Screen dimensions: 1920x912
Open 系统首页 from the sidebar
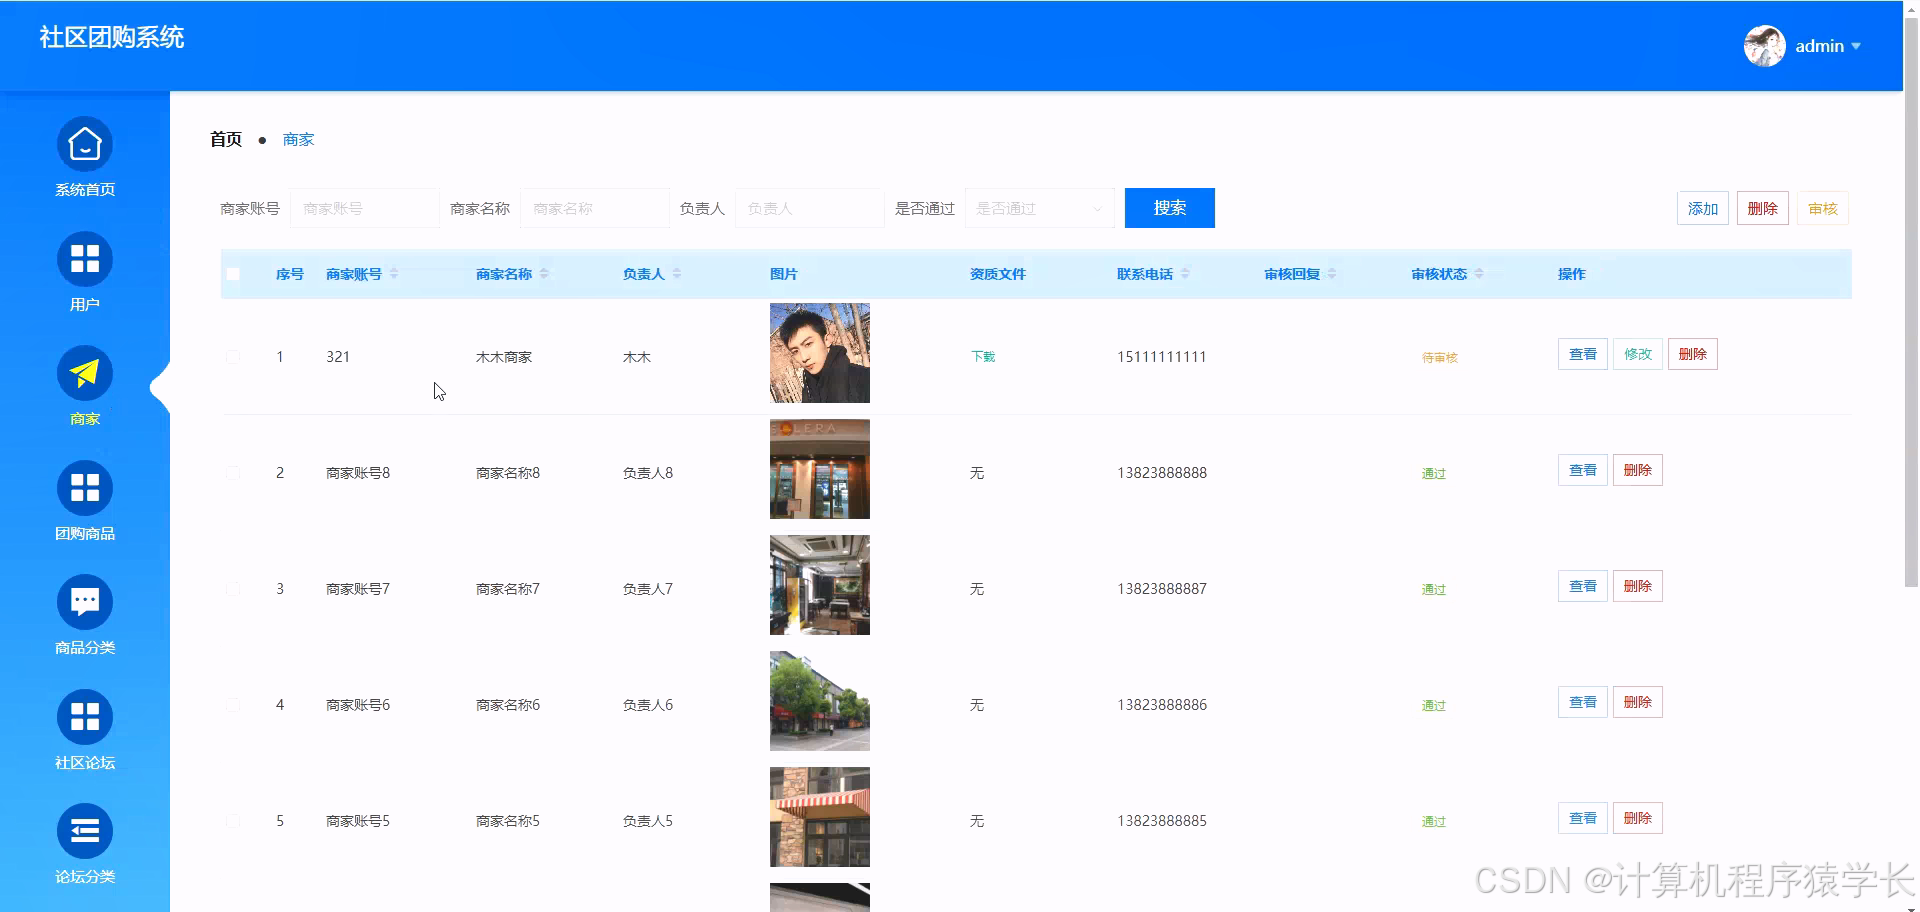85,155
